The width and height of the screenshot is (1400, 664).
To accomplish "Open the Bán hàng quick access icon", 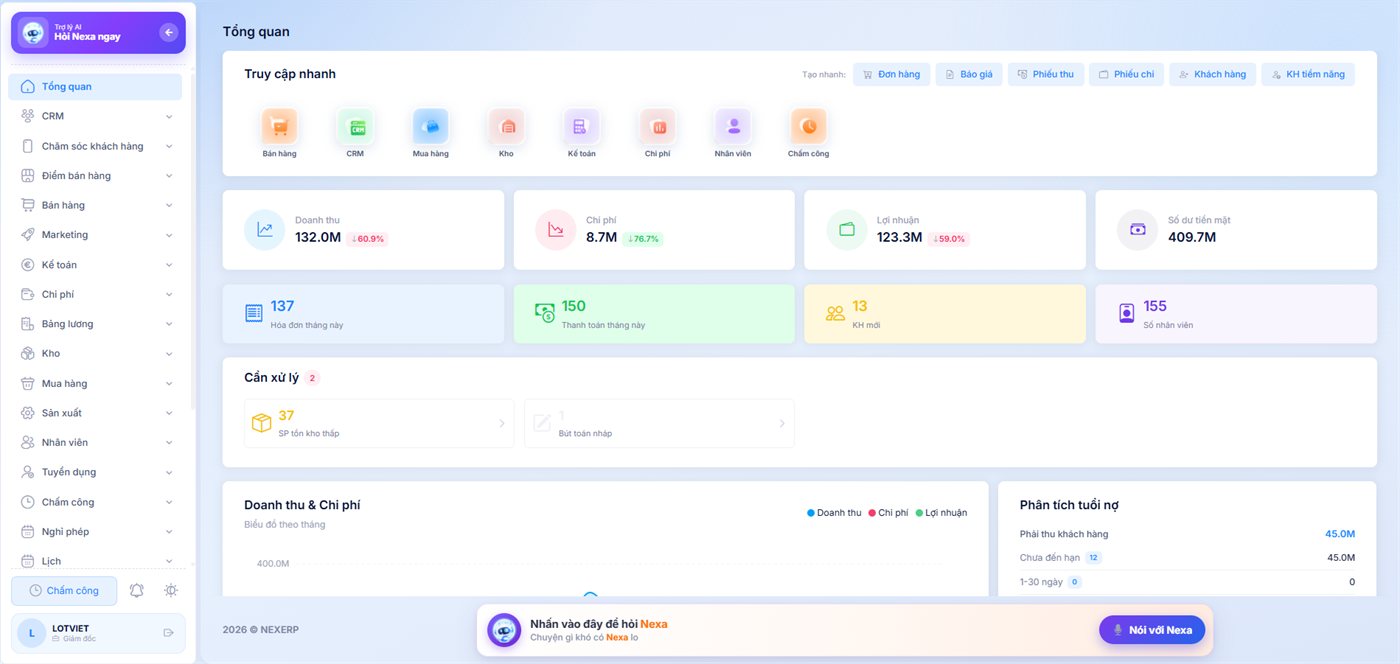I will (x=279, y=127).
